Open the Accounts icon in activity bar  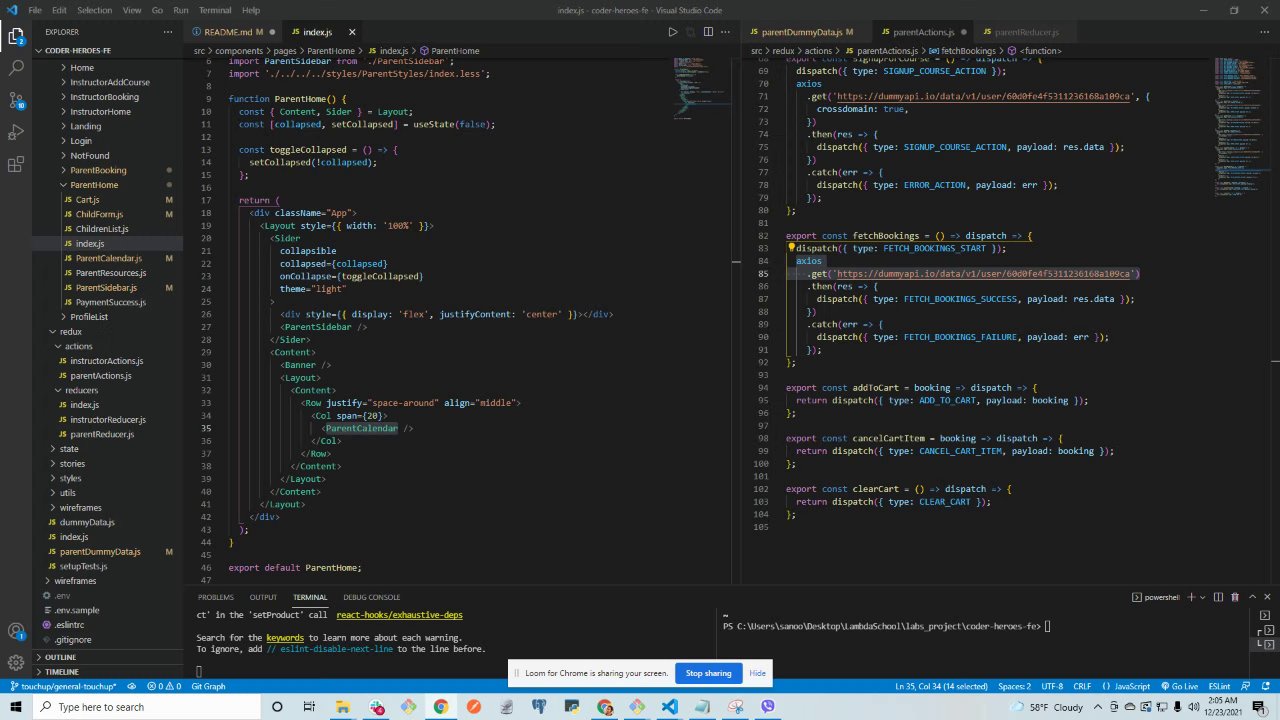tap(16, 631)
